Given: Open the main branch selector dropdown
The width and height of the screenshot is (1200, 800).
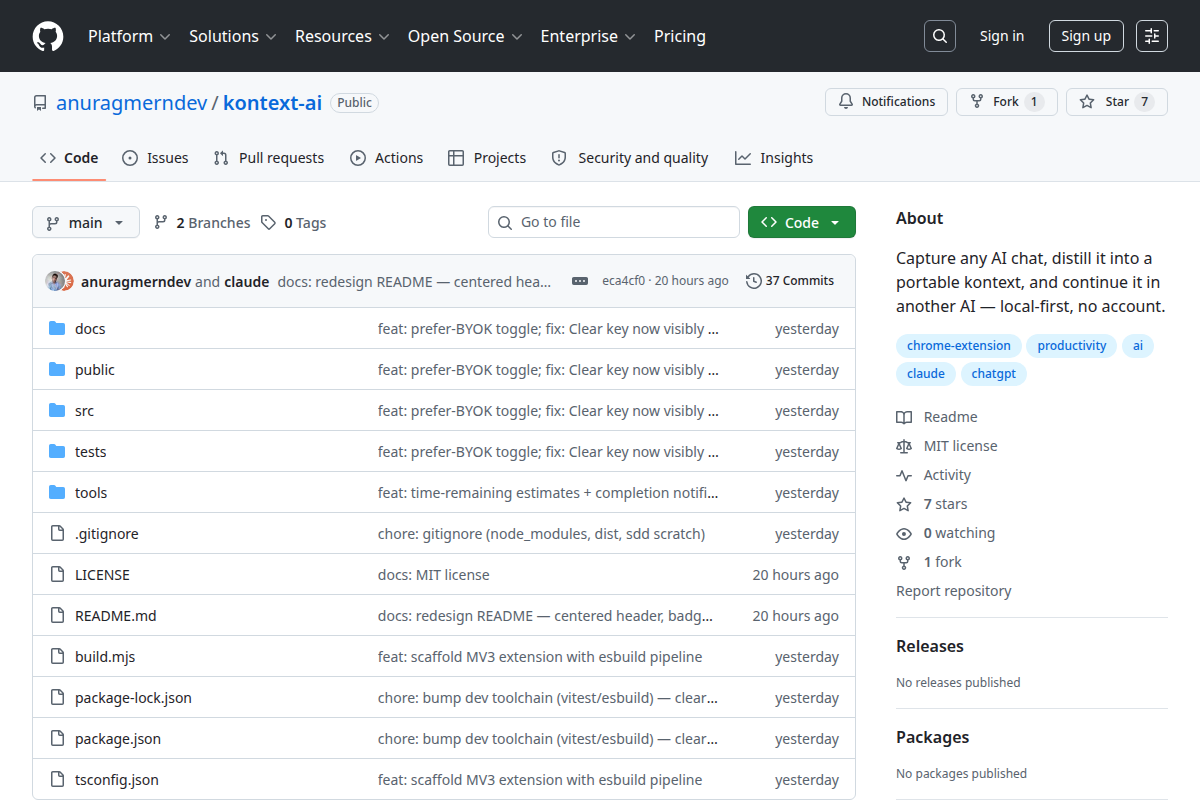Looking at the screenshot, I should point(85,222).
